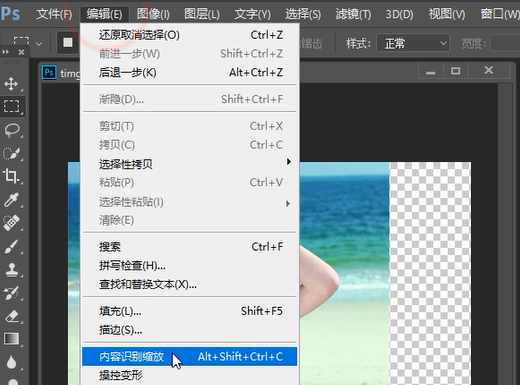This screenshot has width=520, height=385.
Task: Select the Eraser tool
Action: (11, 316)
